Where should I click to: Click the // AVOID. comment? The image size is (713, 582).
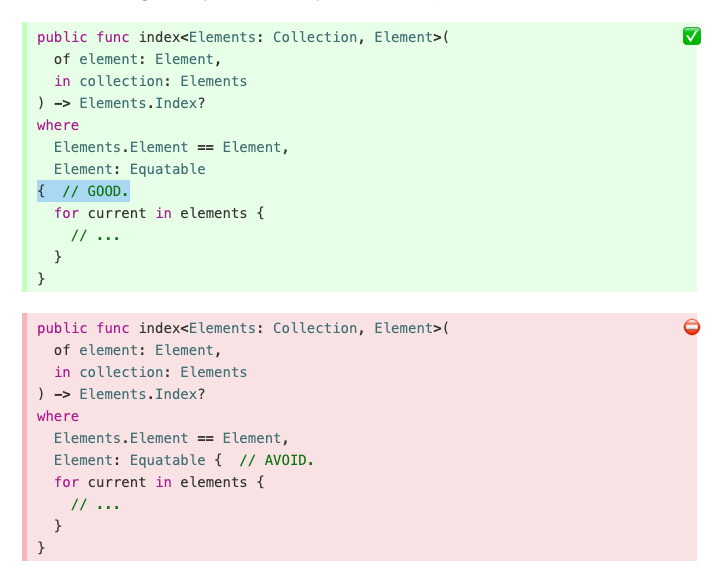point(276,460)
